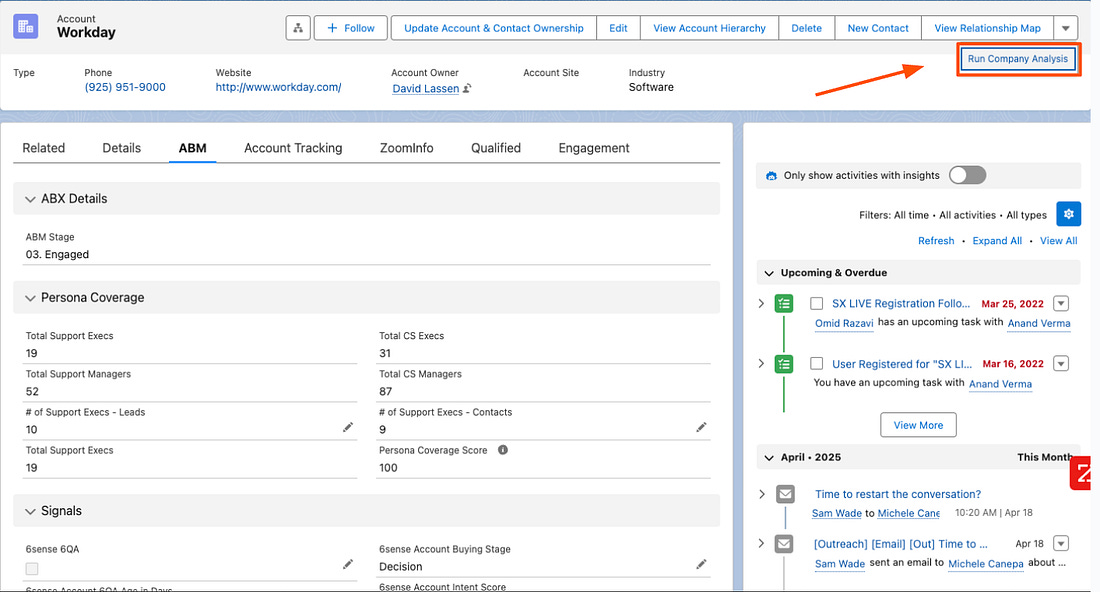
Task: Edit the 6sense Account Buying Stage pencil
Action: 701,564
